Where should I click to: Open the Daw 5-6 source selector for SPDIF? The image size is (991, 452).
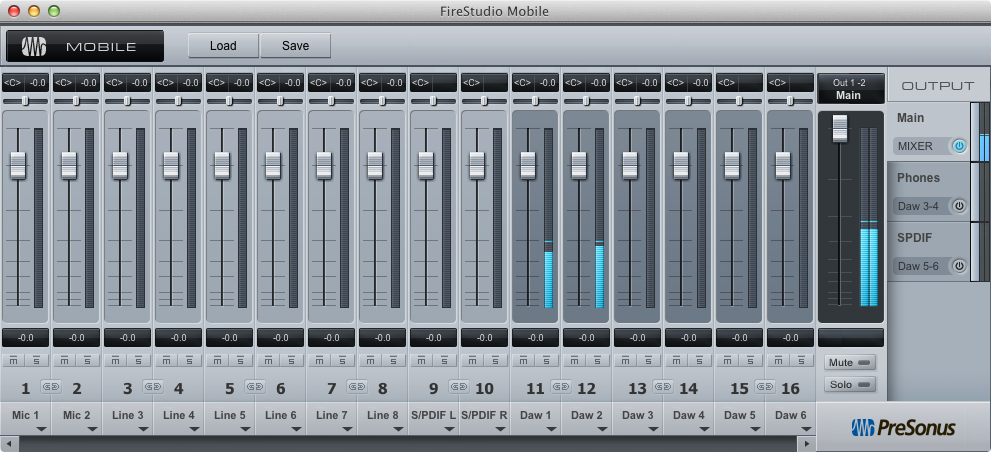(x=922, y=266)
